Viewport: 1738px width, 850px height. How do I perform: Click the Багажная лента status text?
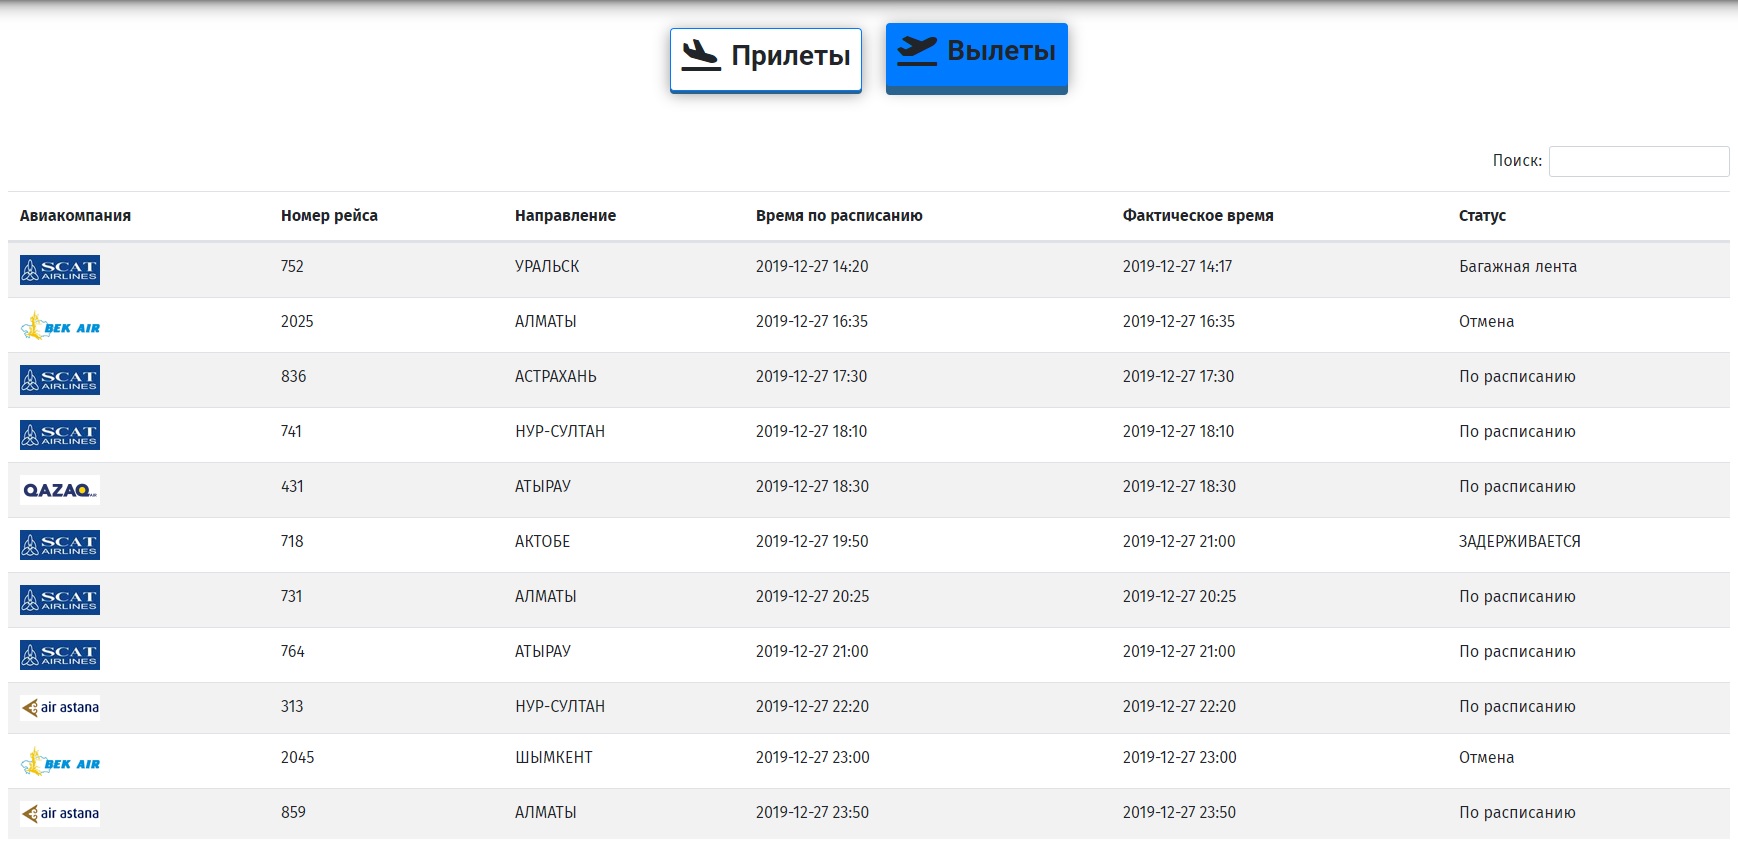1517,267
